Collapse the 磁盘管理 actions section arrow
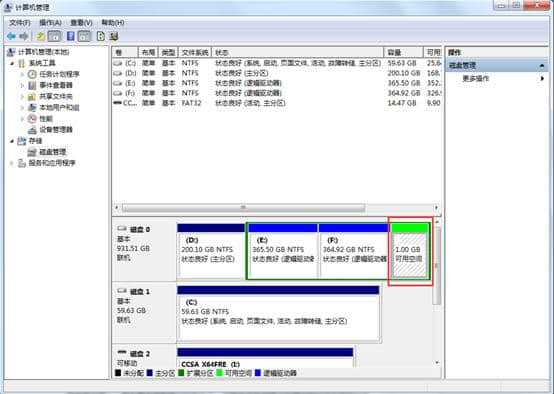 coord(542,66)
